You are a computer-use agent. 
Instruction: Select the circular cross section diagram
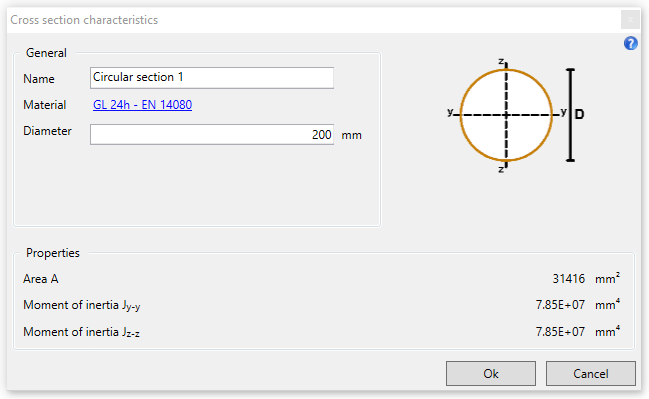click(x=506, y=115)
